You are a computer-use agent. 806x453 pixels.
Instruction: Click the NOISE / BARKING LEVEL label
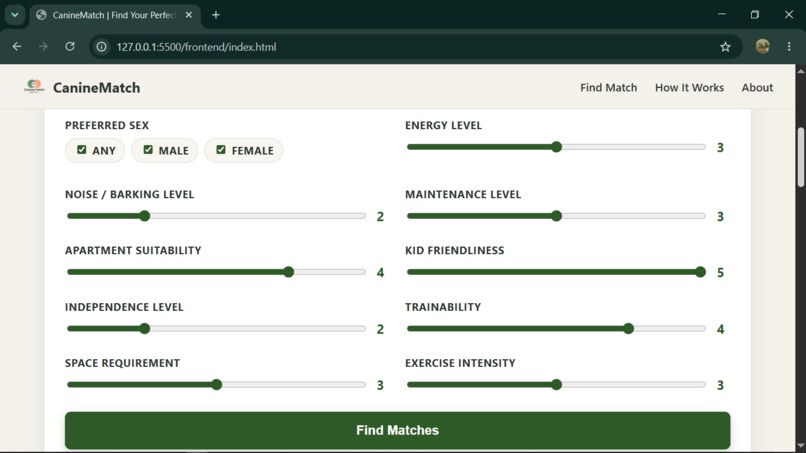click(130, 194)
